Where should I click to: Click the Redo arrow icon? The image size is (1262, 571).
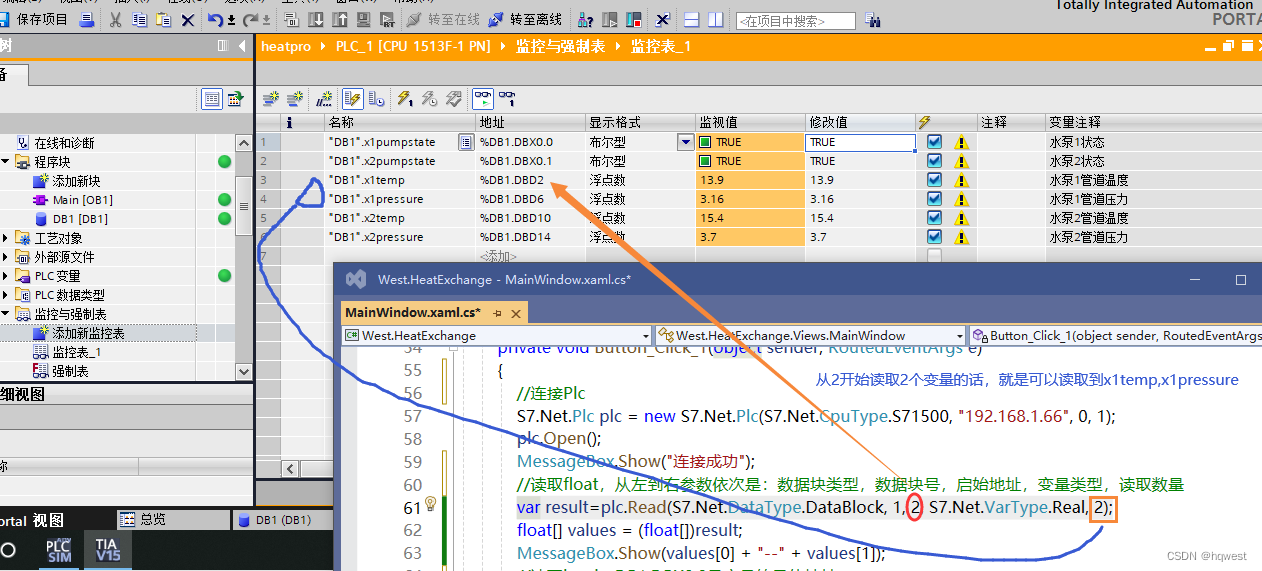(x=251, y=20)
